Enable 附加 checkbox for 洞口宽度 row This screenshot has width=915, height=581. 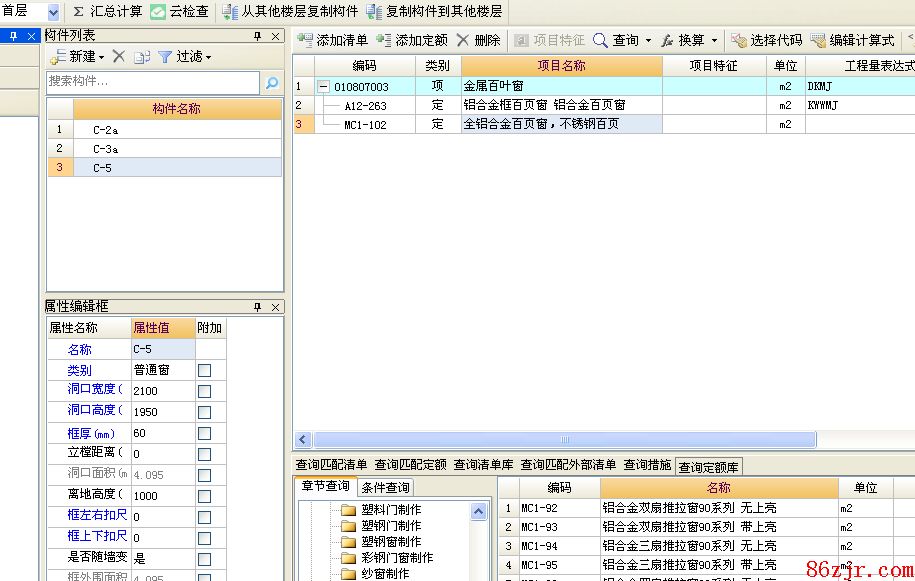(205, 391)
